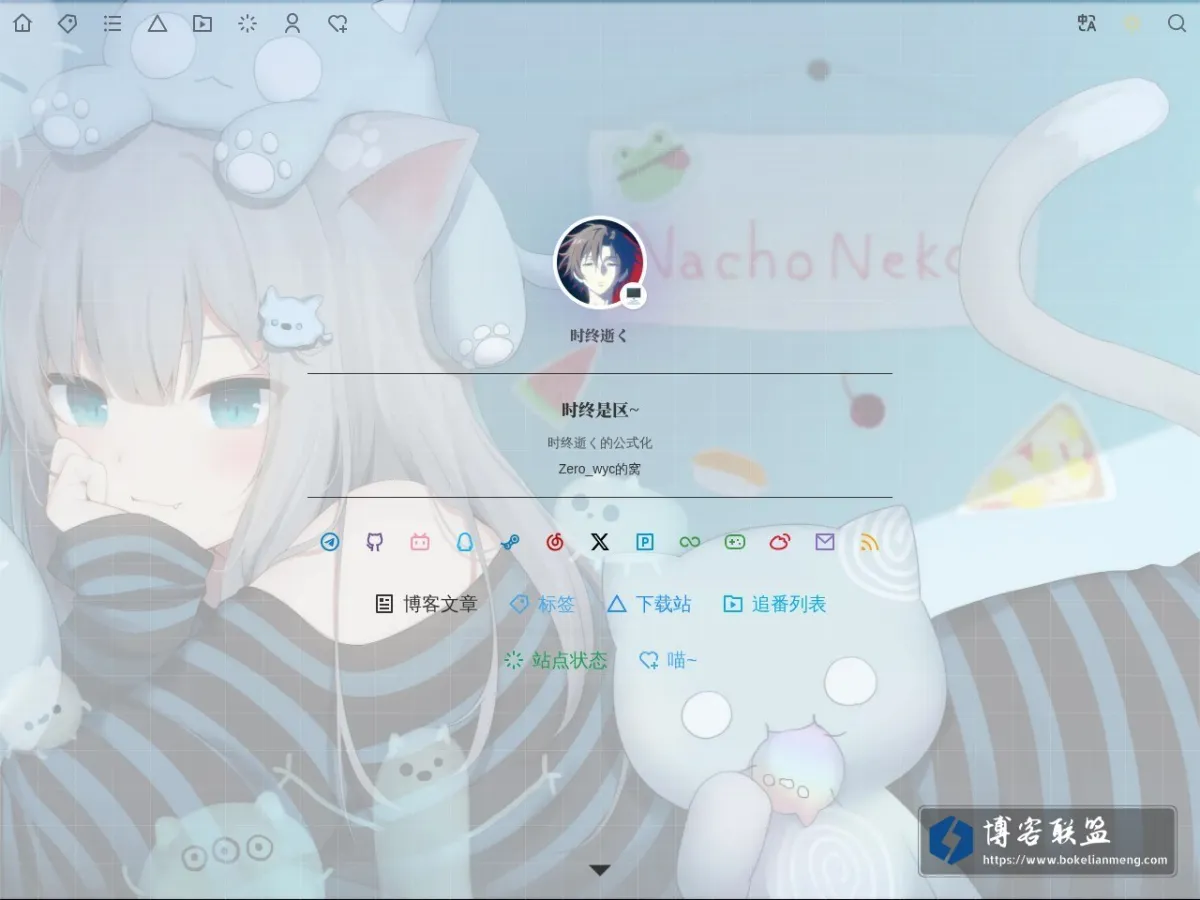
Task: Click the green infinity-loop social icon
Action: 690,542
